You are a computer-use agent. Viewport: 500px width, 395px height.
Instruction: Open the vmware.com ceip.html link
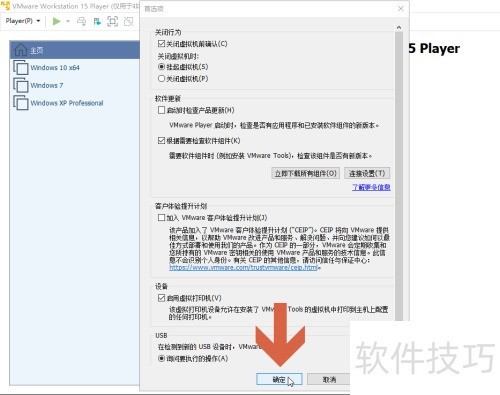click(x=244, y=267)
